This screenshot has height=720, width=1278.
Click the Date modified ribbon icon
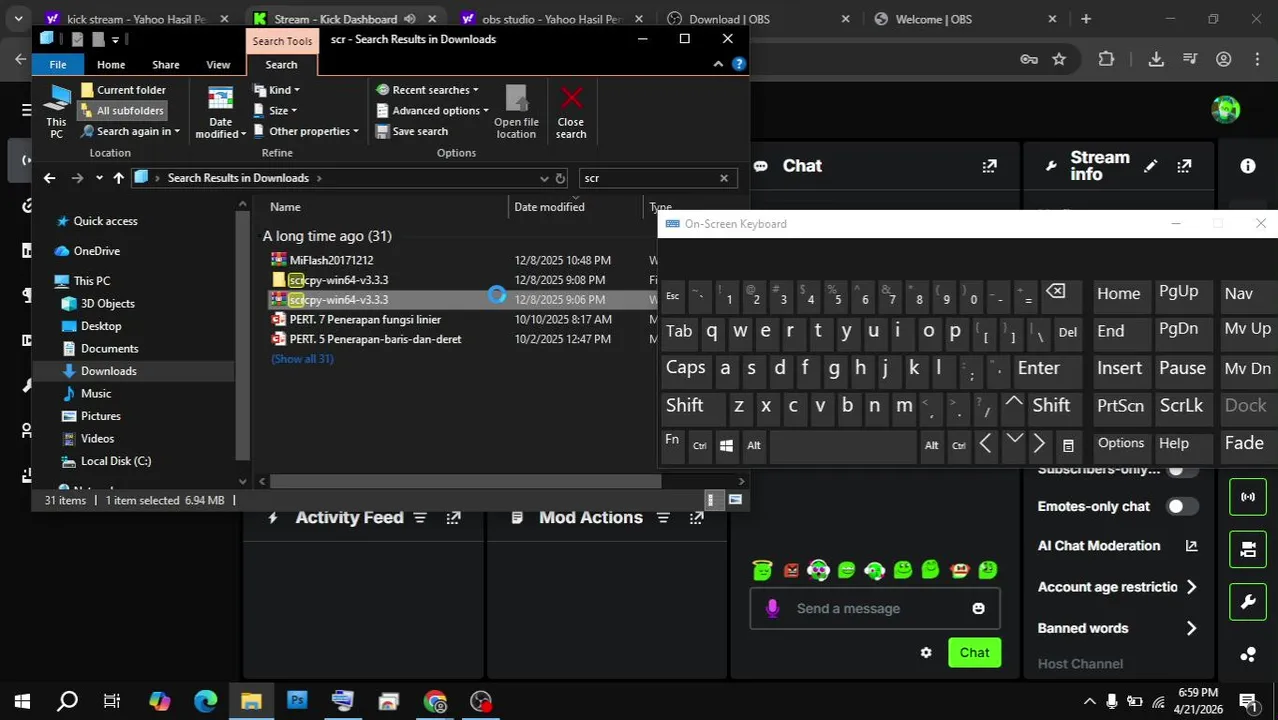(220, 98)
